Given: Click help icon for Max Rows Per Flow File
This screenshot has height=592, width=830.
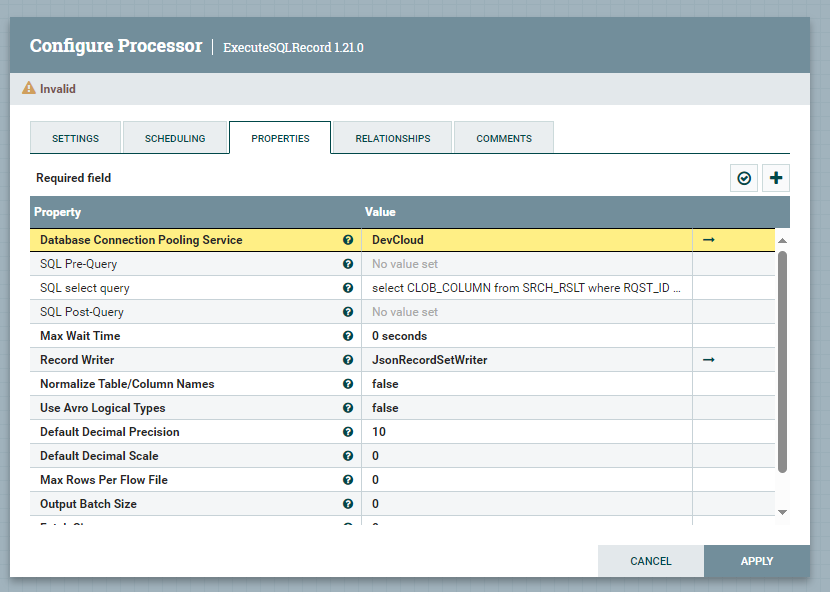Looking at the screenshot, I should [348, 480].
